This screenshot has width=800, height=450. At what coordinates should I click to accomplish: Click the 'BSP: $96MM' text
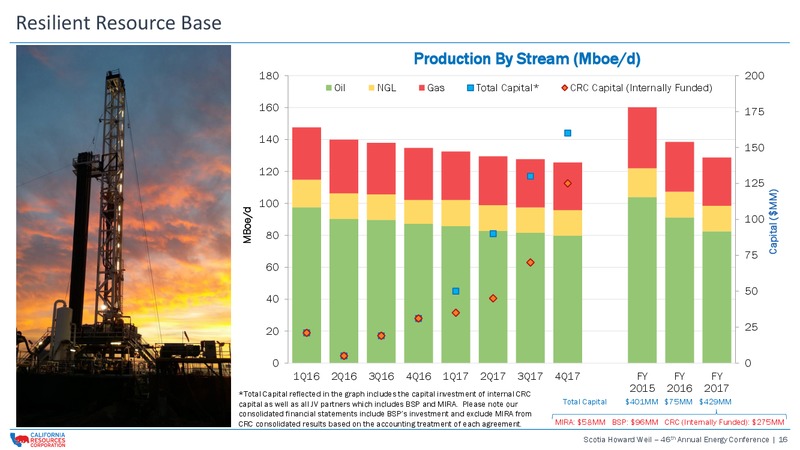[x=635, y=422]
